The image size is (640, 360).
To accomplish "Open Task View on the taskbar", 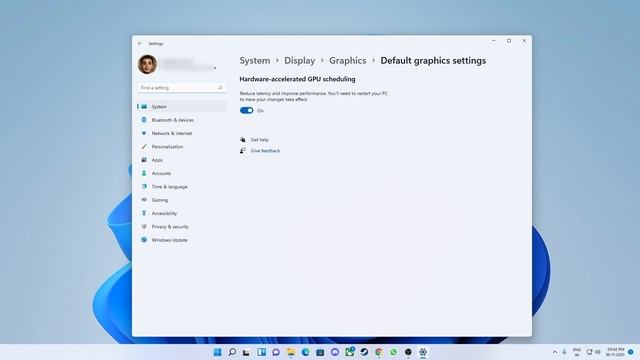I will point(246,352).
